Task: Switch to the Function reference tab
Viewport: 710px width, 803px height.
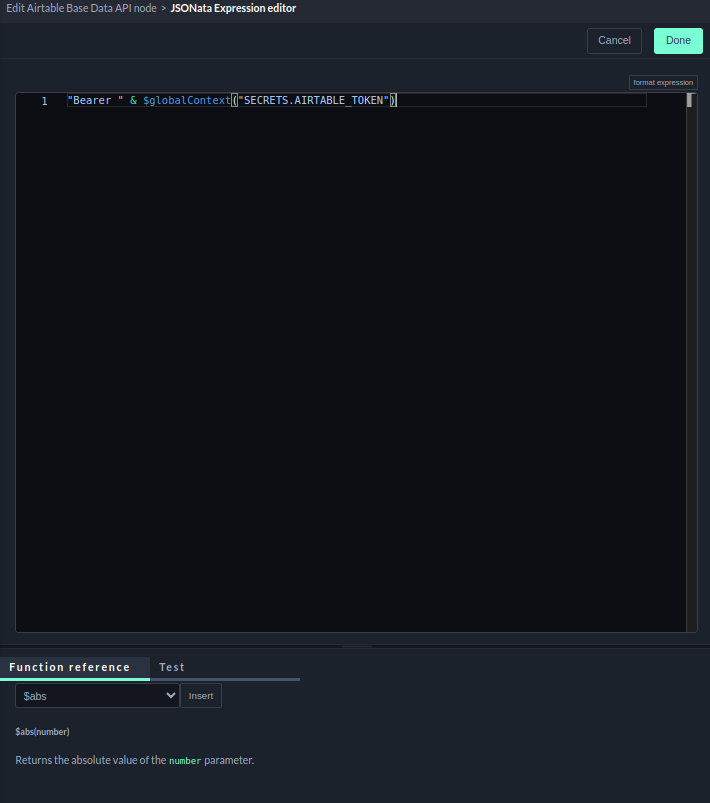Action: tap(70, 667)
